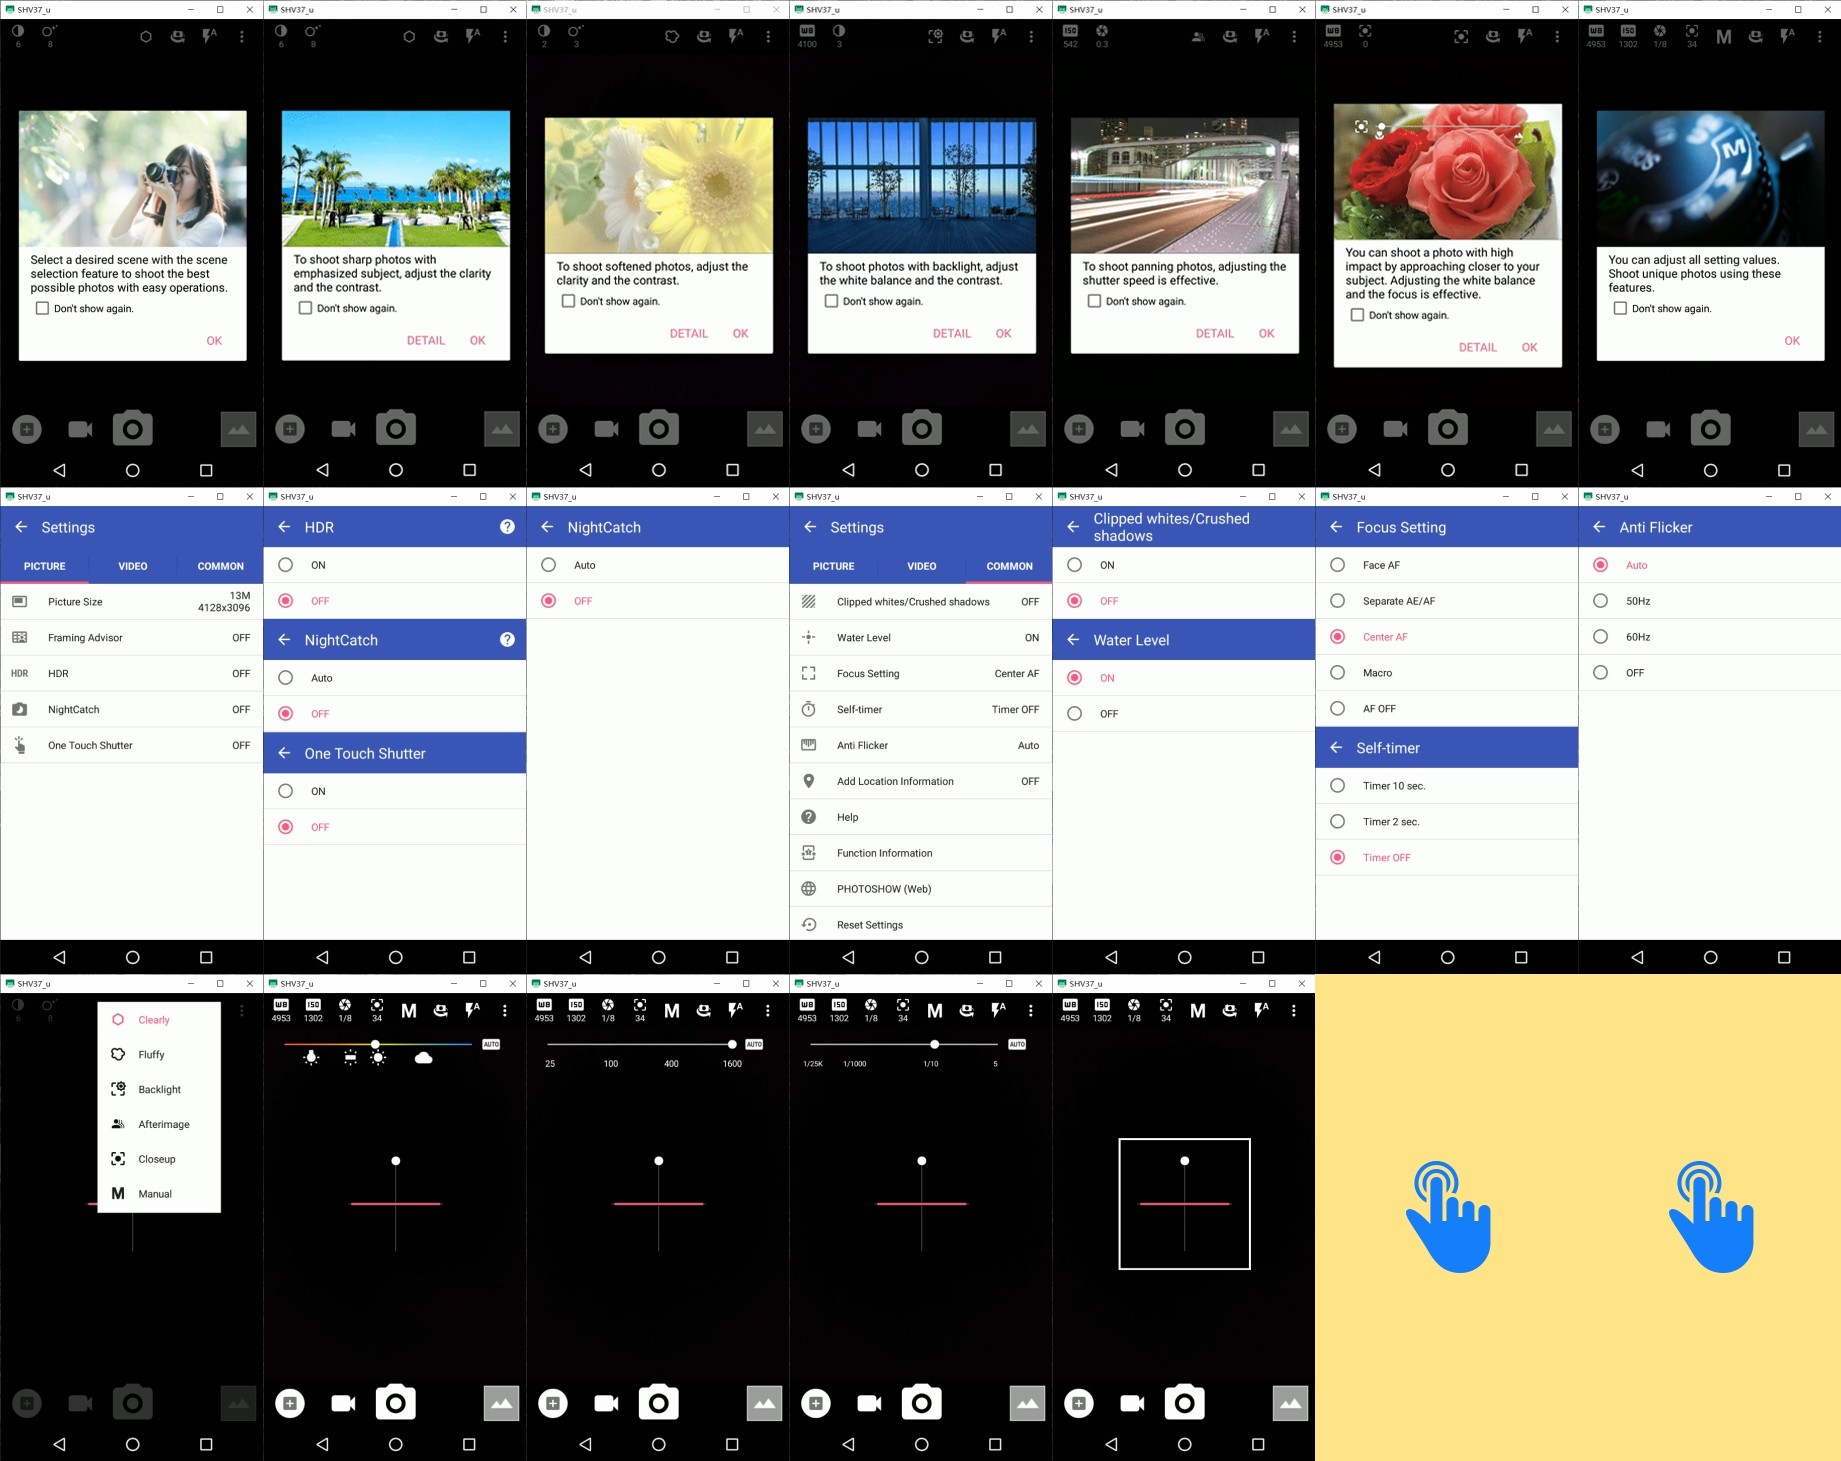This screenshot has width=1841, height=1461.
Task: Tap back arrow on Clipped whites/Crushed shadows header
Action: pos(1073,527)
